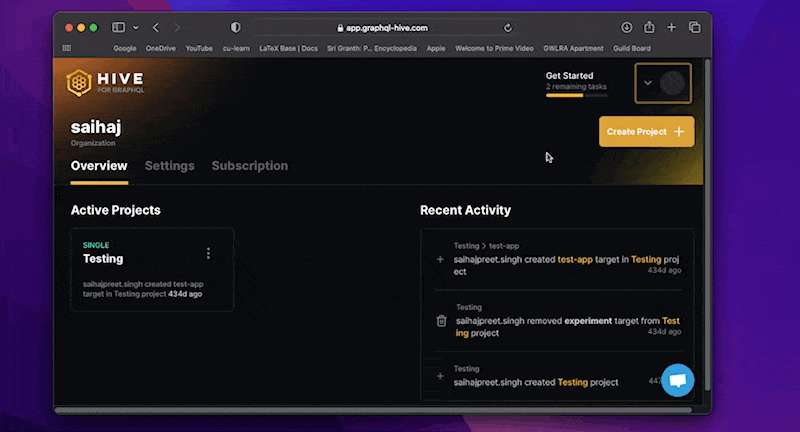Click the experiment target name text

pyautogui.click(x=588, y=321)
